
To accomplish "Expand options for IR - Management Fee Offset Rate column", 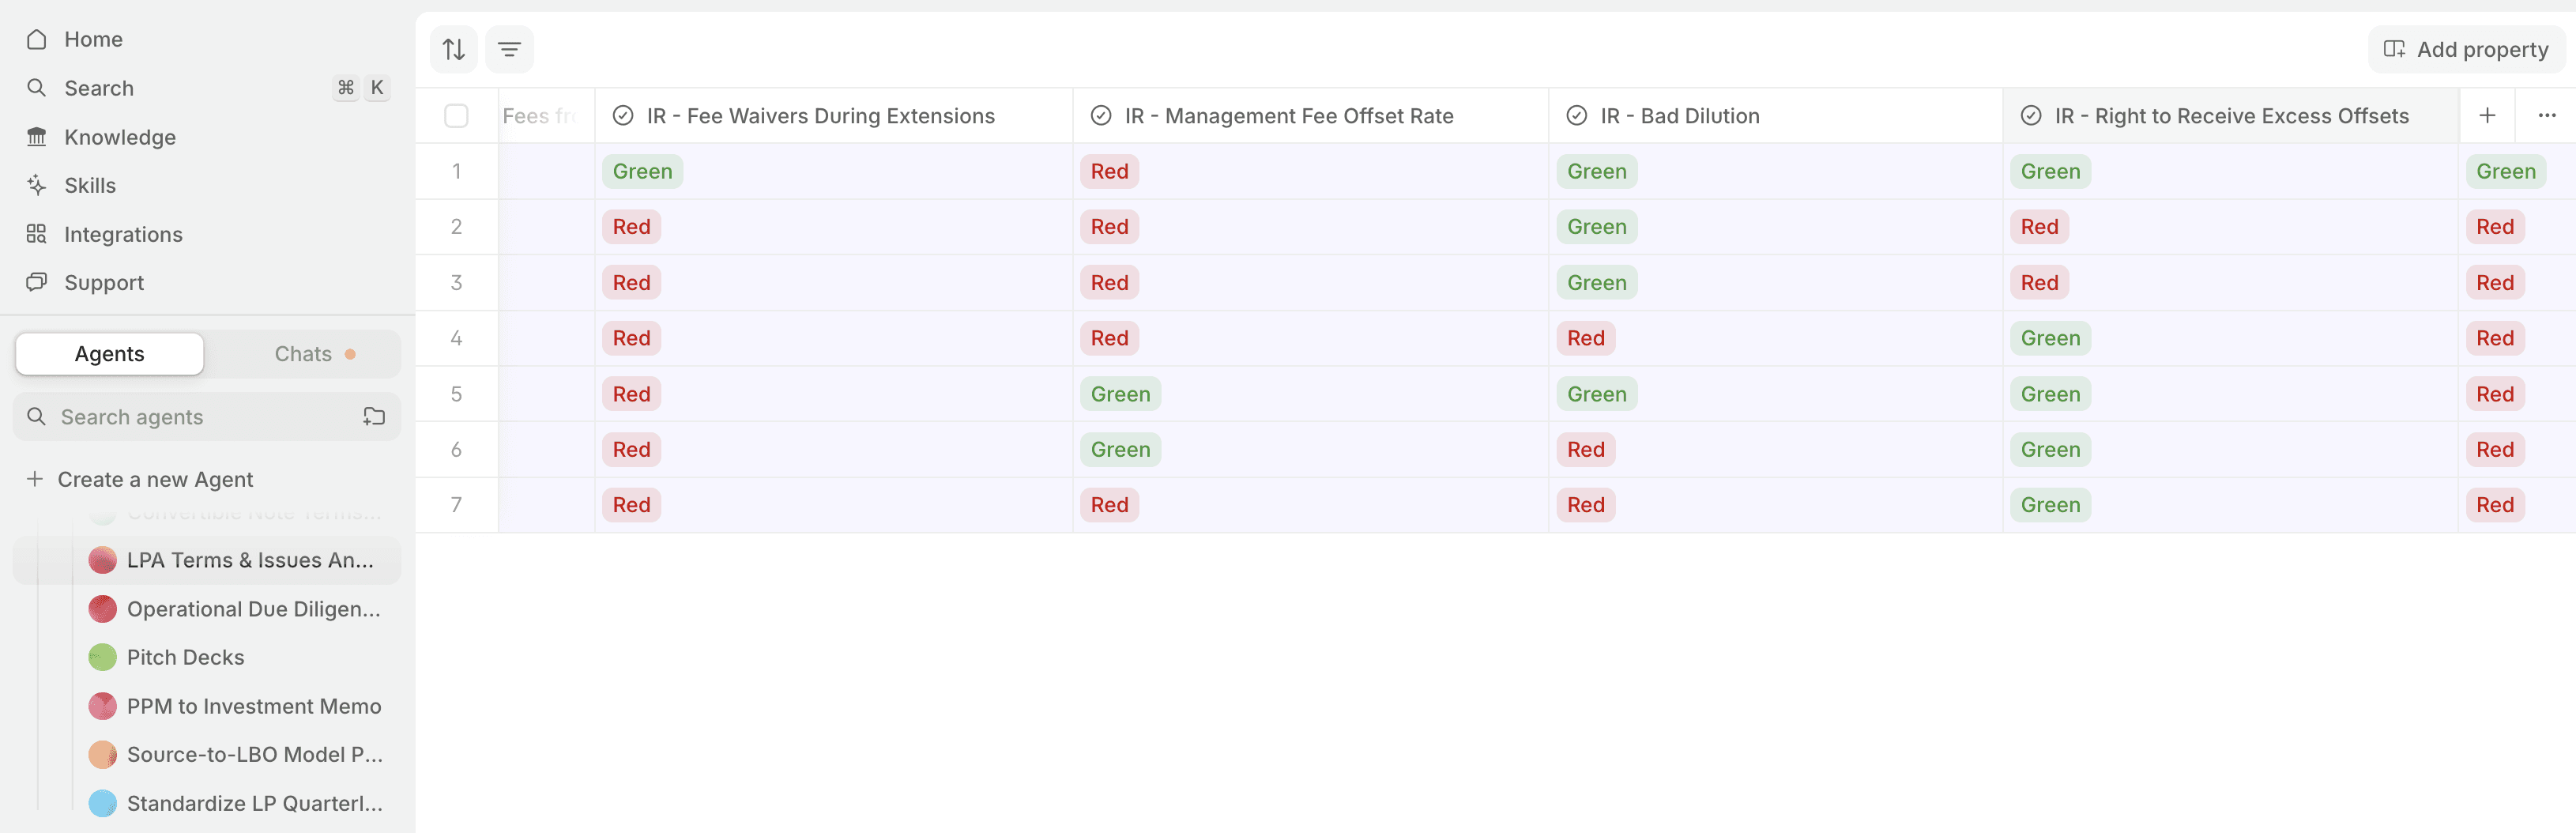I will coord(1100,115).
